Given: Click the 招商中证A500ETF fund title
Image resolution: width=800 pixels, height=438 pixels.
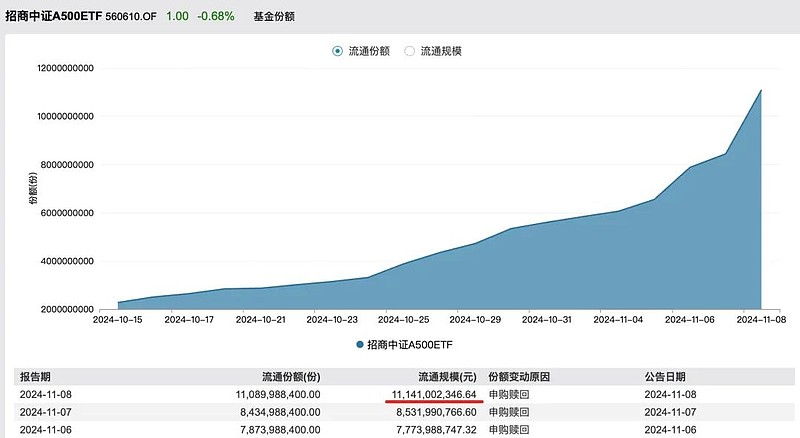Looking at the screenshot, I should [x=54, y=16].
